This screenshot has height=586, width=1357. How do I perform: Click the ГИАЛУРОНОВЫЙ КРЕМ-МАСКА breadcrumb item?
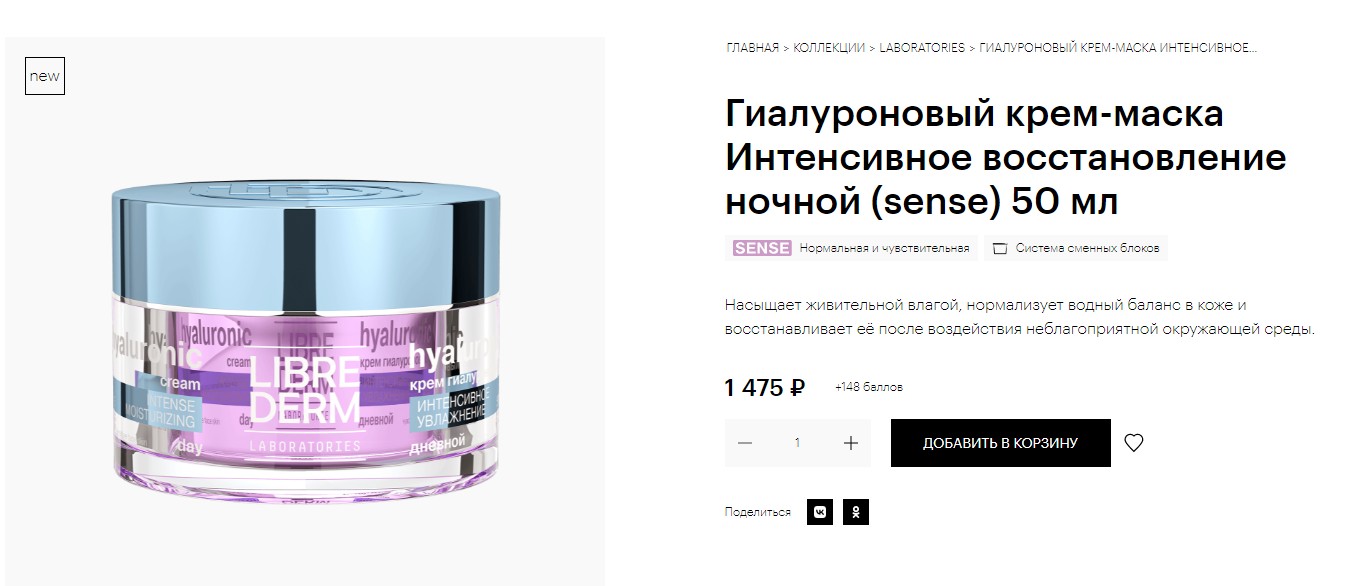(1118, 48)
